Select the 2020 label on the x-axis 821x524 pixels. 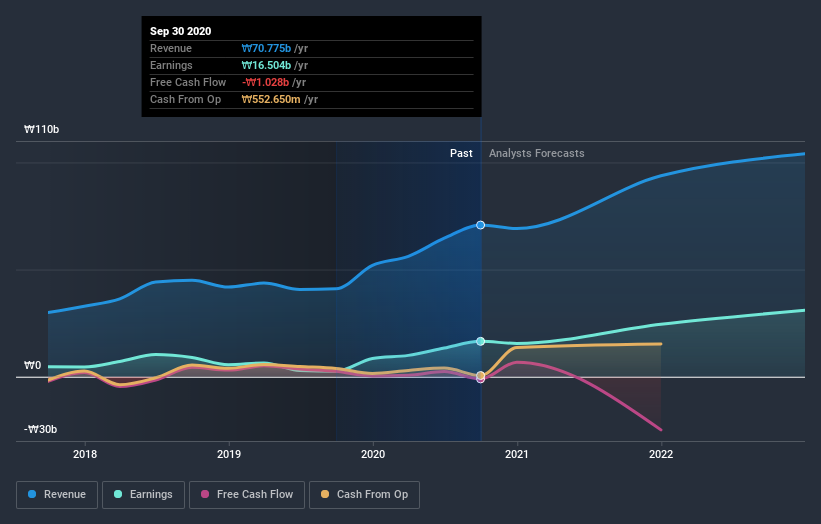(373, 454)
